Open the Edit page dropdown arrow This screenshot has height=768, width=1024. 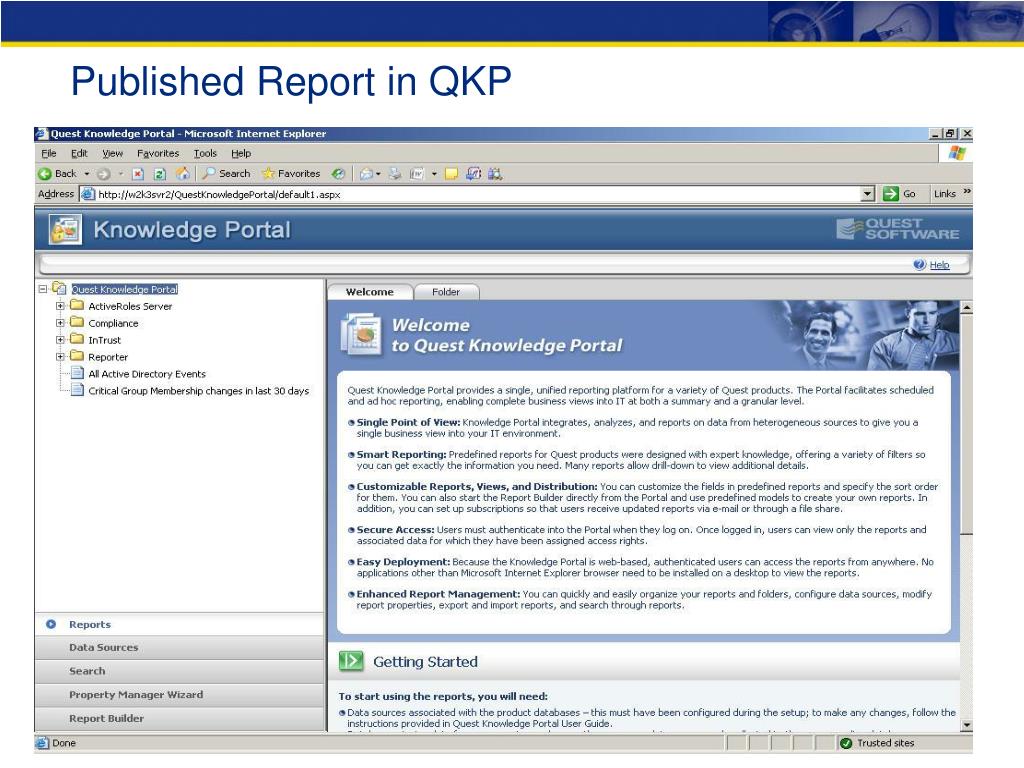[x=434, y=174]
